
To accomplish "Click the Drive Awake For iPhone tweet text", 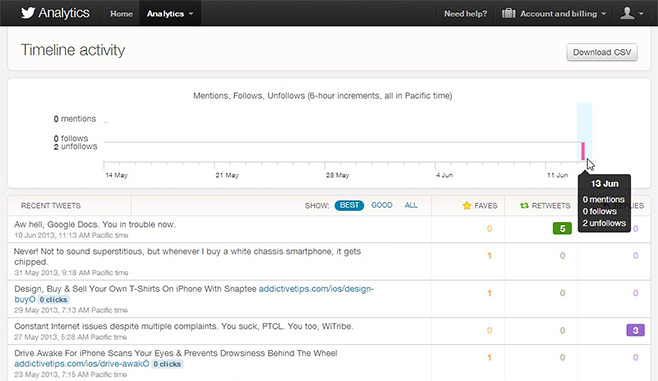I will pos(175,353).
